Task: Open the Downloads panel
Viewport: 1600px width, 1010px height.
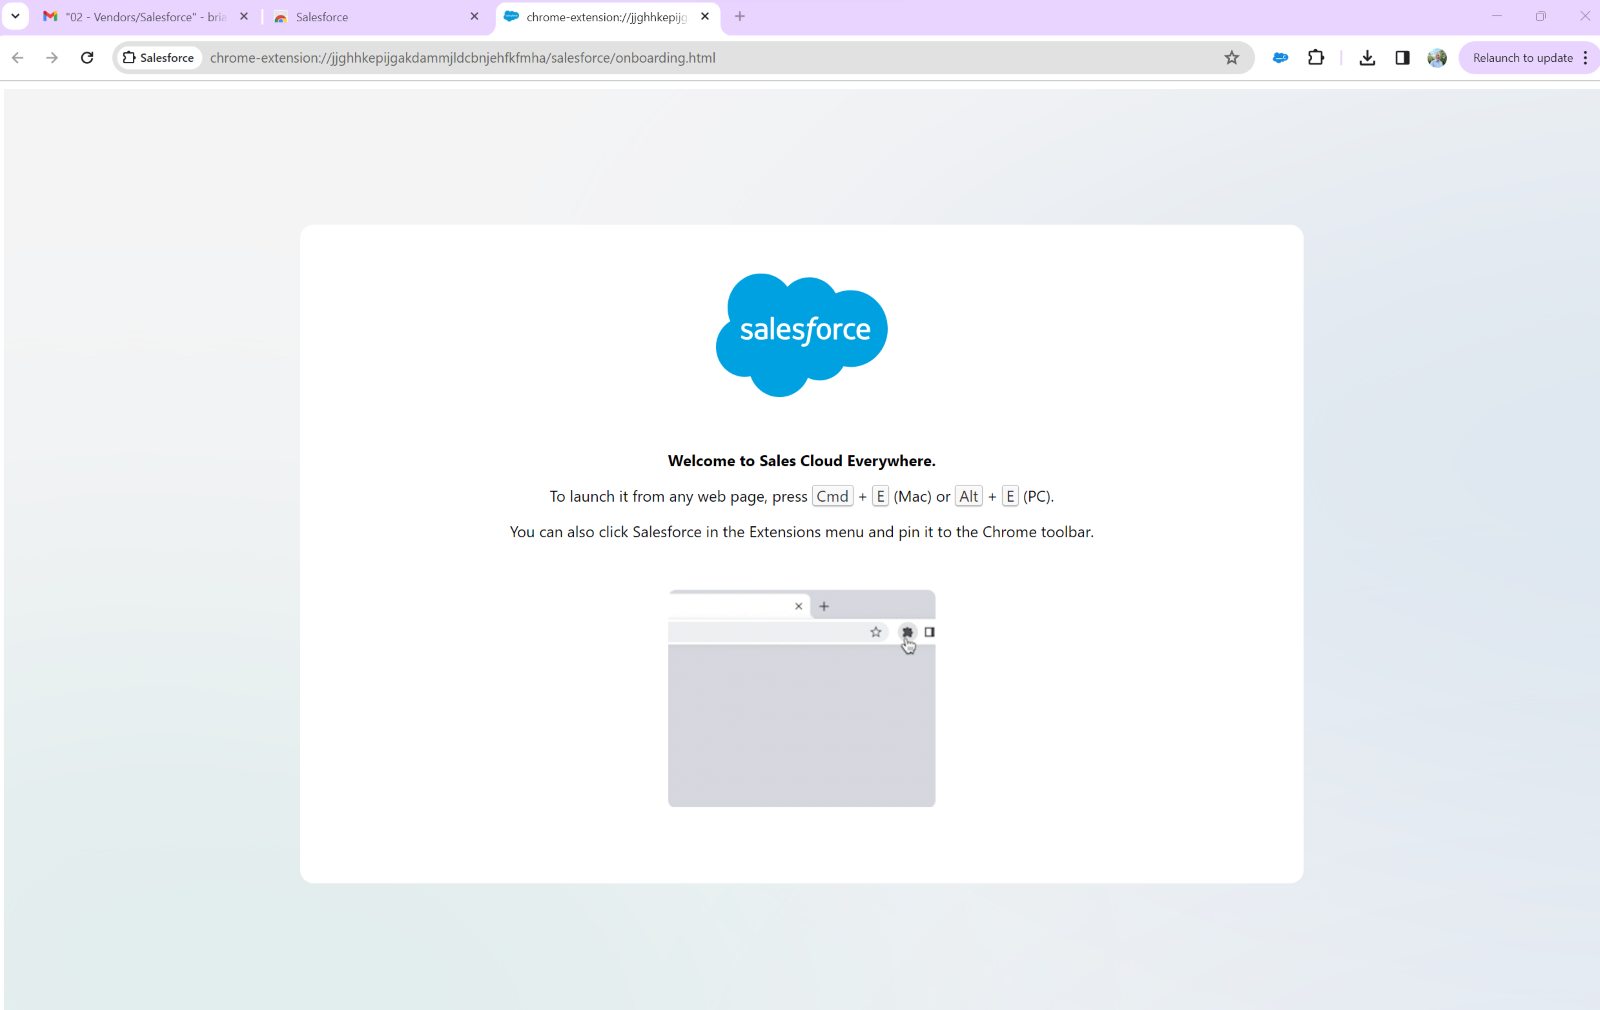Action: (1367, 58)
